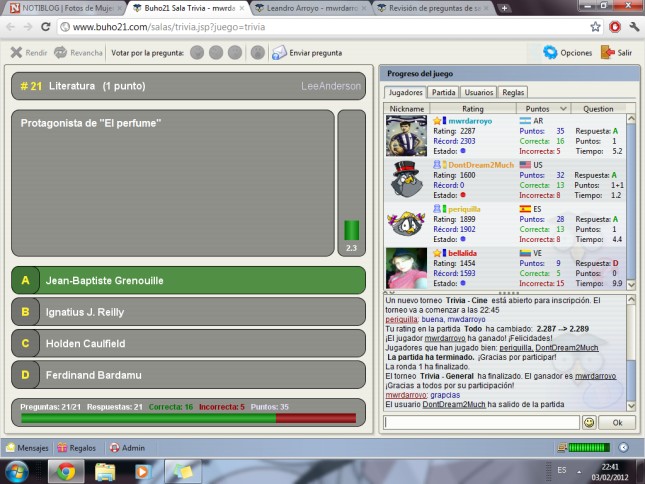Click the Enviar pregunta envelope icon
Screen dimensions: 645x484
[x=279, y=52]
